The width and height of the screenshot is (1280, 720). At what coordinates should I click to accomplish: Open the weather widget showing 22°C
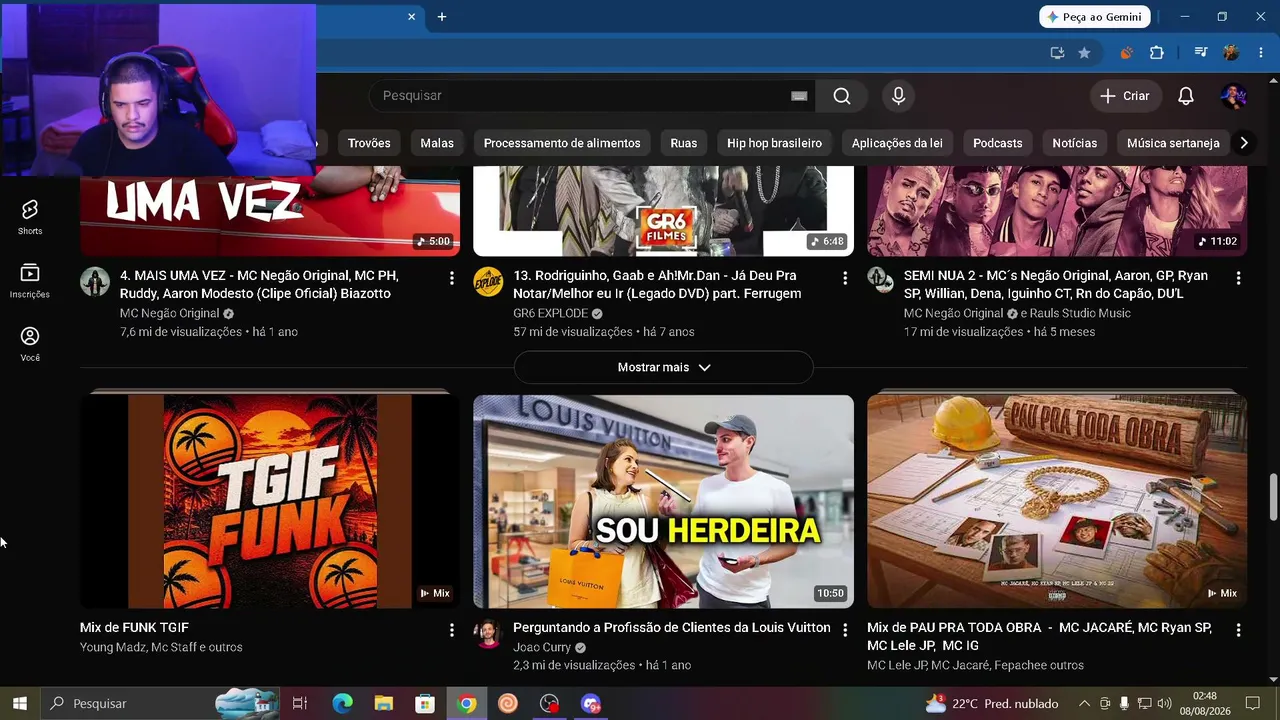tap(992, 704)
